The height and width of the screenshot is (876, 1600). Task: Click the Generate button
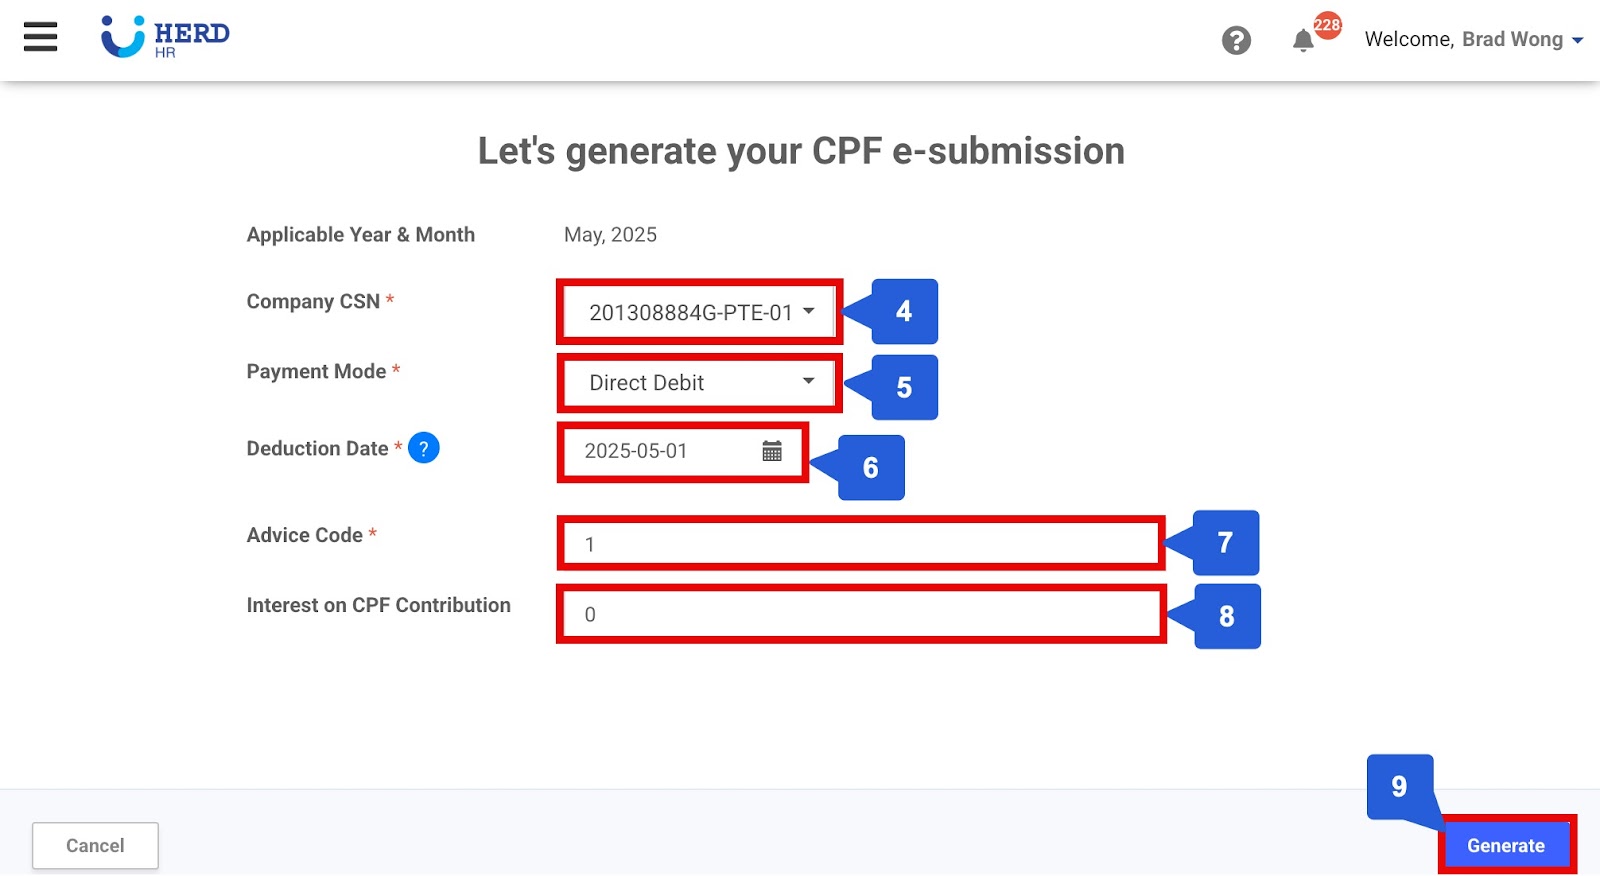point(1507,845)
